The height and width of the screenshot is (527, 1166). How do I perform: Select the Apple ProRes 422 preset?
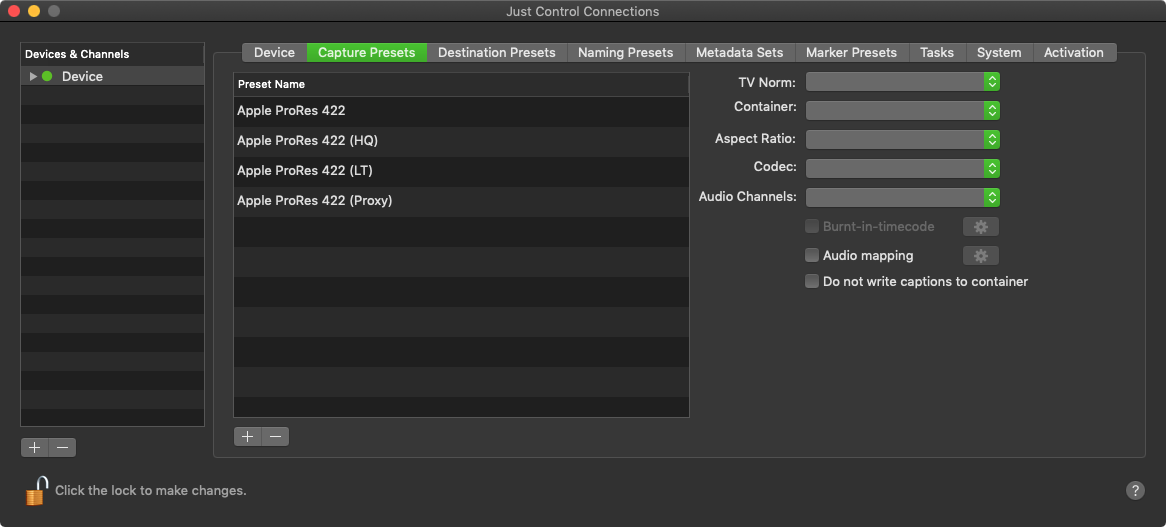(x=461, y=111)
